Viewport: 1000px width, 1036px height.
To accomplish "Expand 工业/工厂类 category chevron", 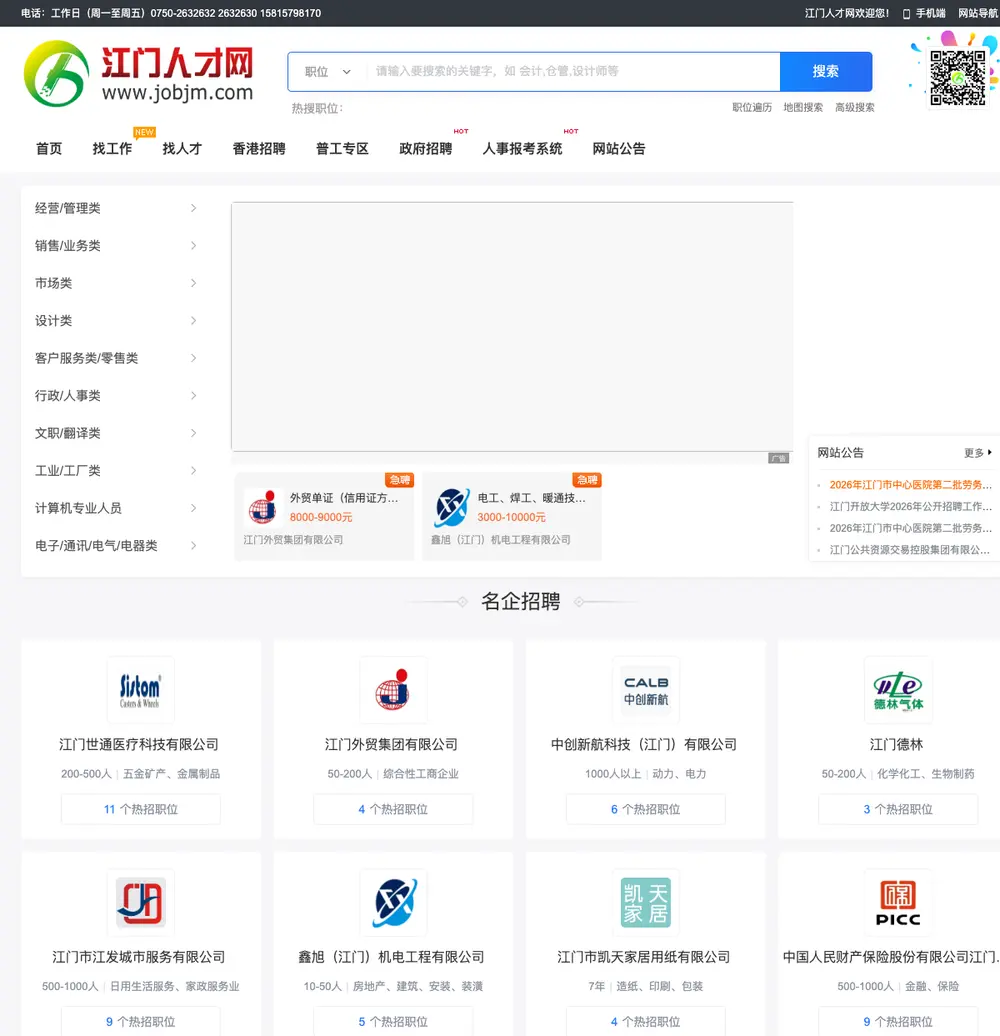I will [194, 470].
